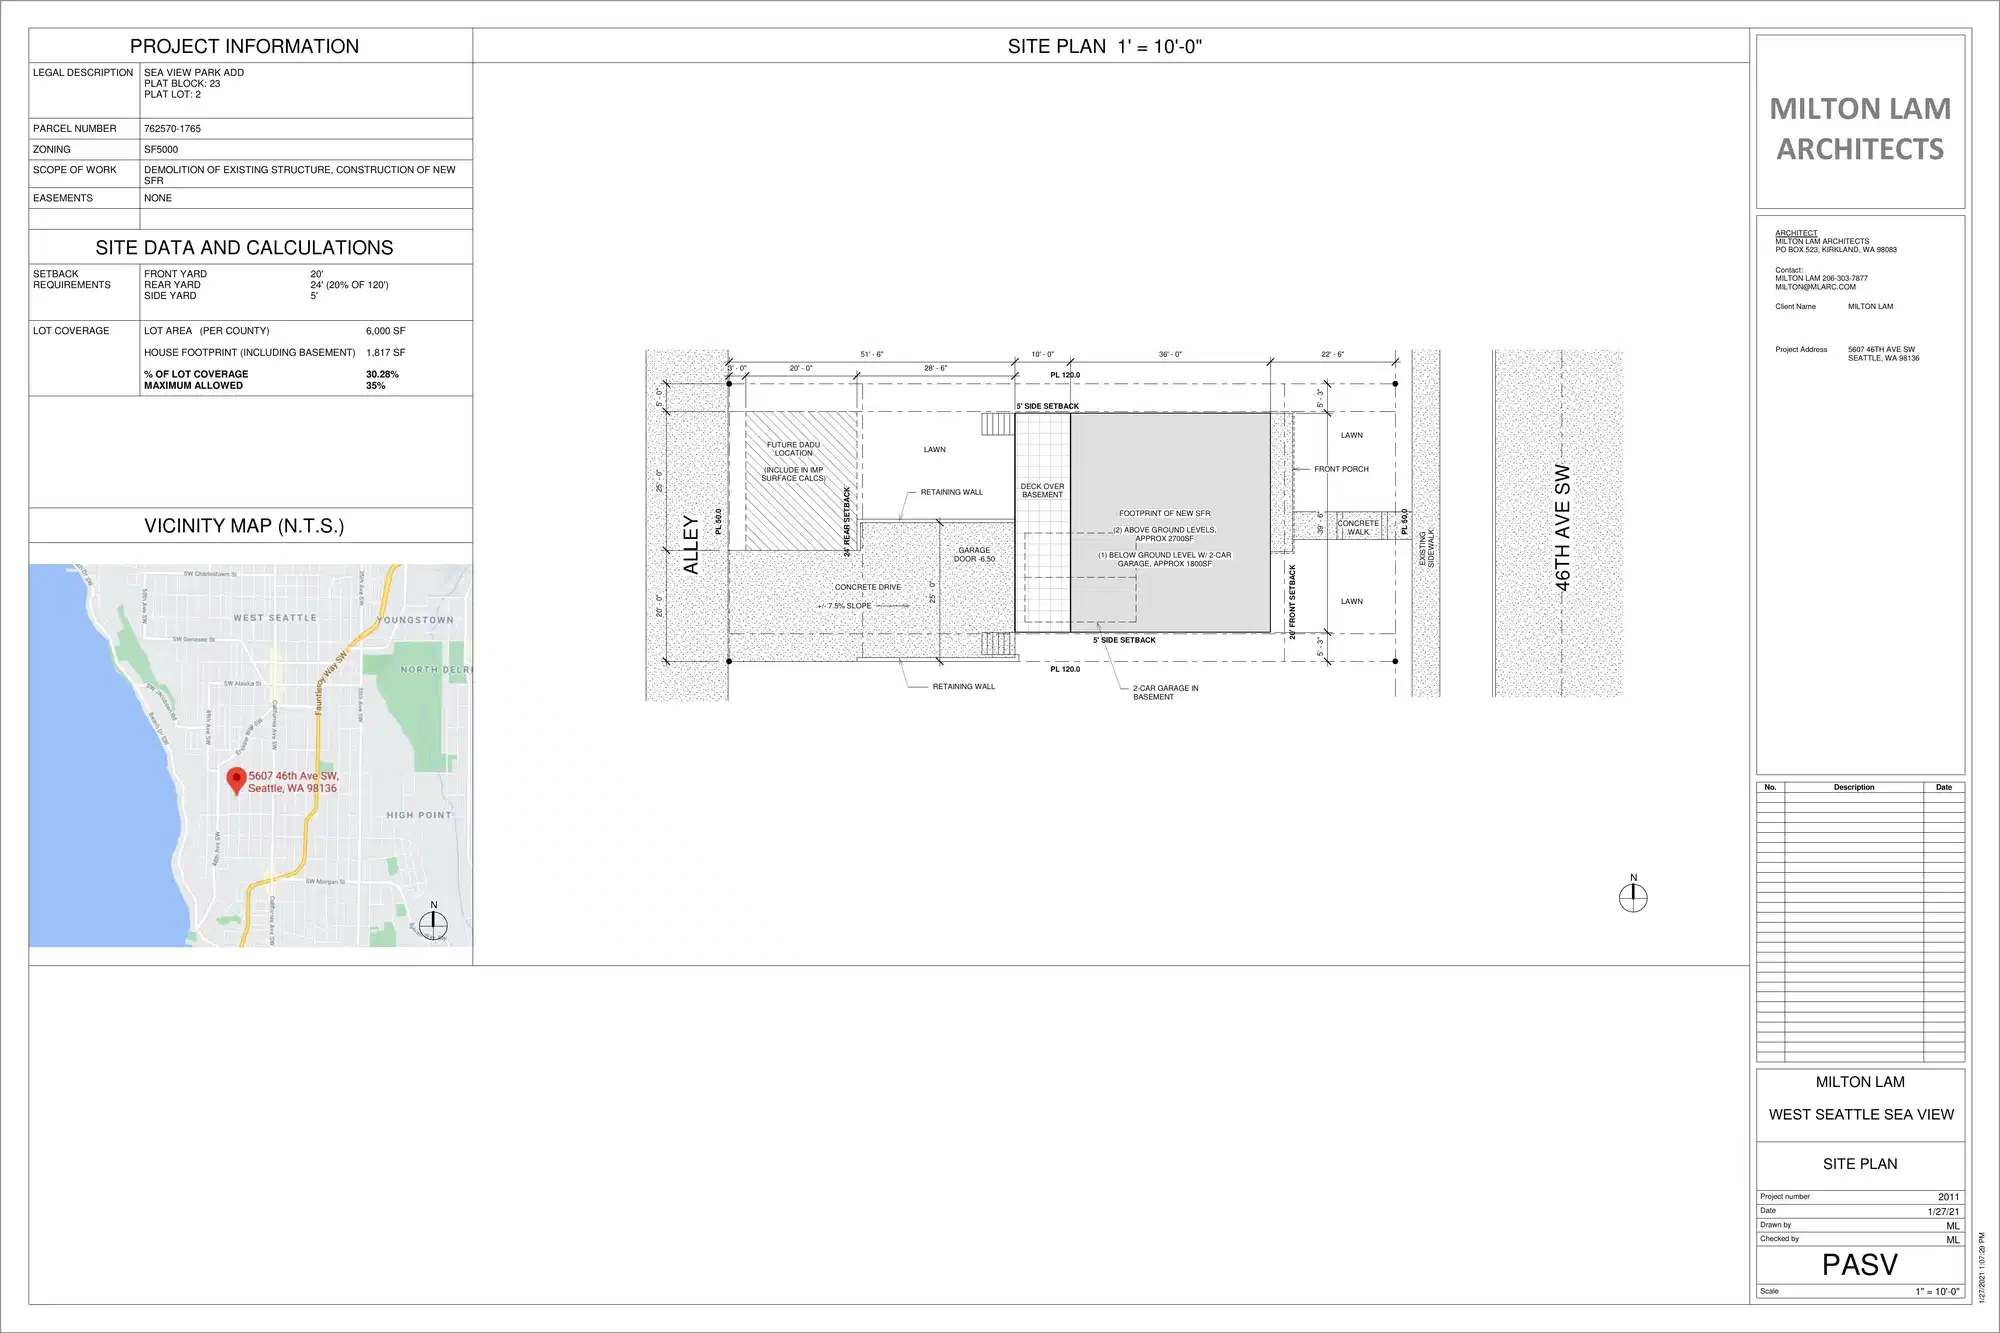2000x1333 pixels.
Task: Select parcel number value 762570-1765
Action: [x=172, y=128]
